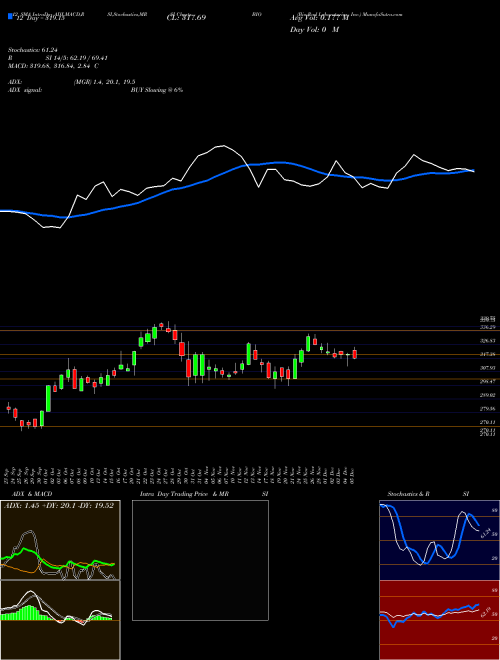Click the 05 Dec date axis label

tap(352, 476)
